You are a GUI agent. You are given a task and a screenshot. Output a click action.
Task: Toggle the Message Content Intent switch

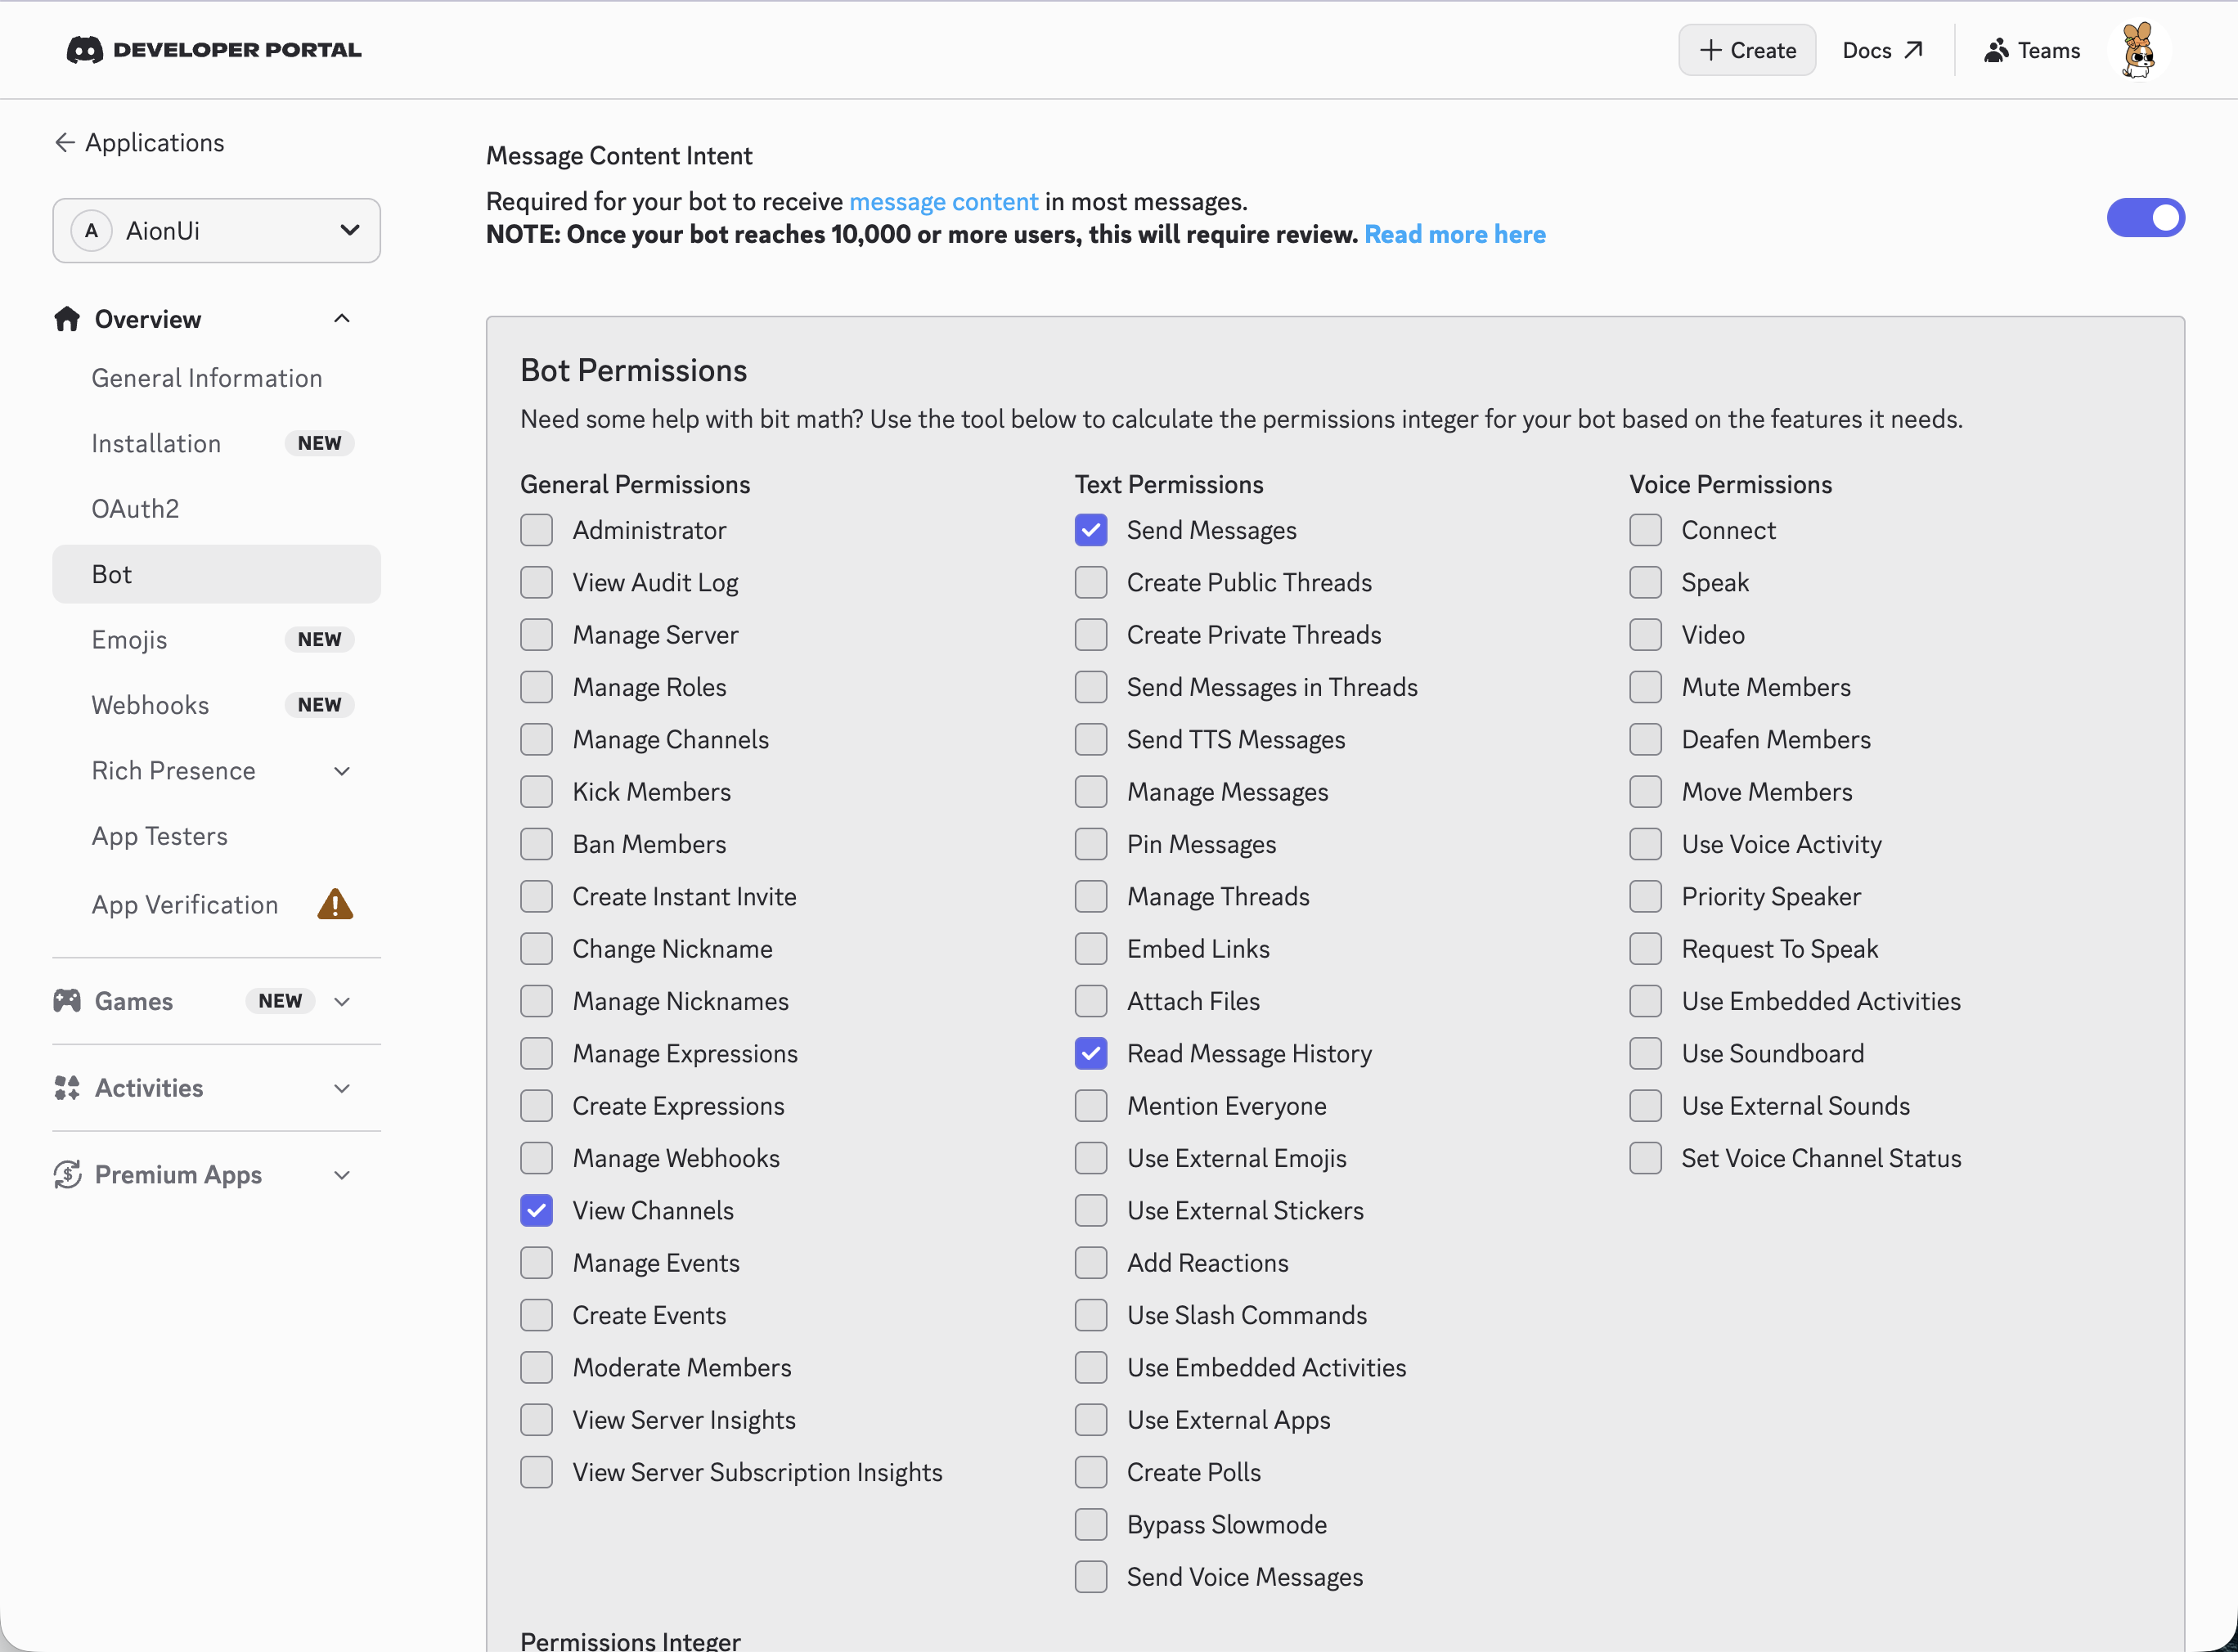pos(2146,218)
